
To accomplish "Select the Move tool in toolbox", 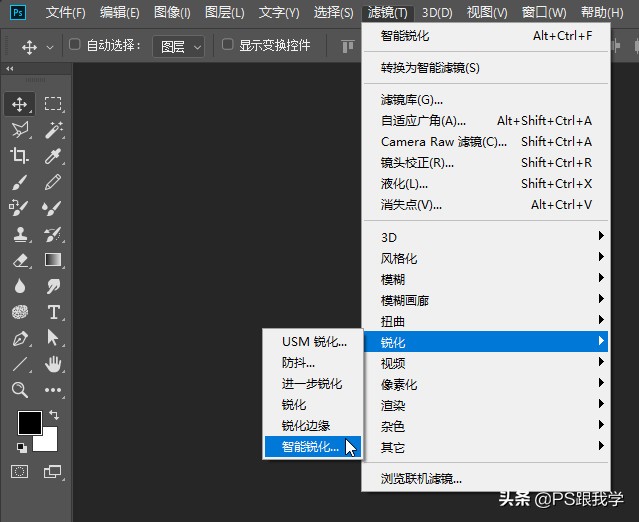I will (20, 104).
